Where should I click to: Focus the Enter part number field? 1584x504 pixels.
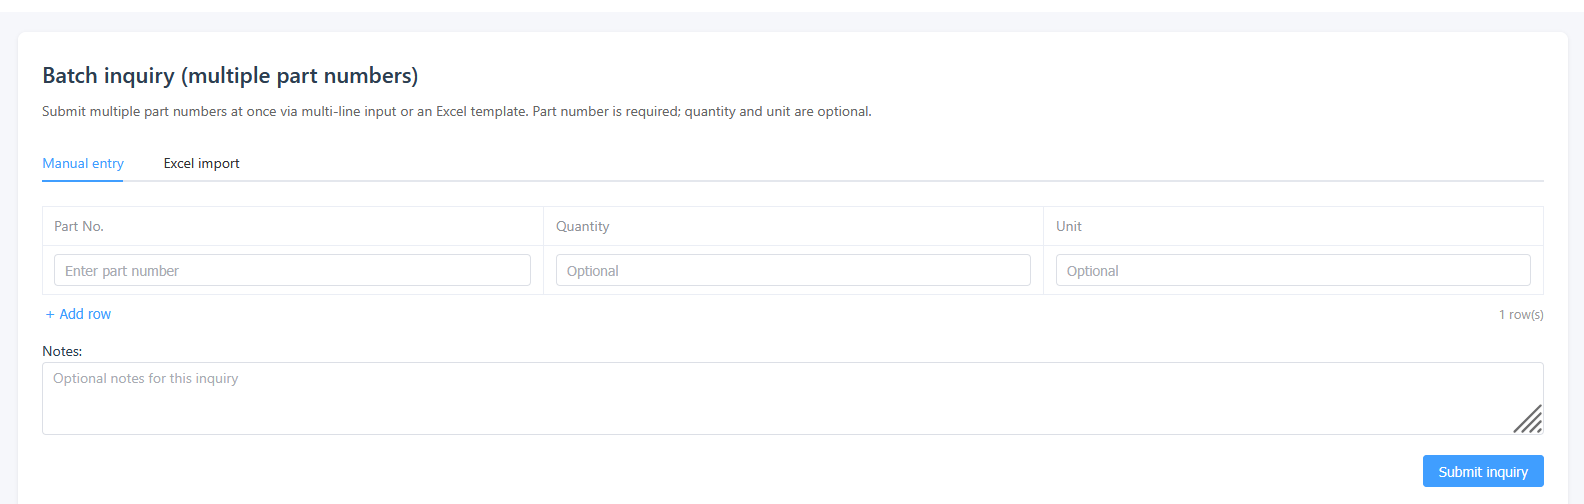(292, 270)
